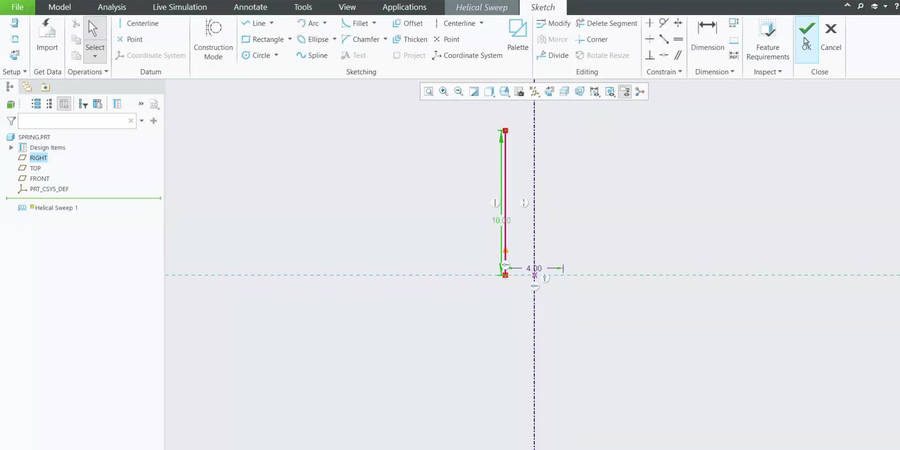Select the Spline tool
The width and height of the screenshot is (900, 450).
click(311, 55)
